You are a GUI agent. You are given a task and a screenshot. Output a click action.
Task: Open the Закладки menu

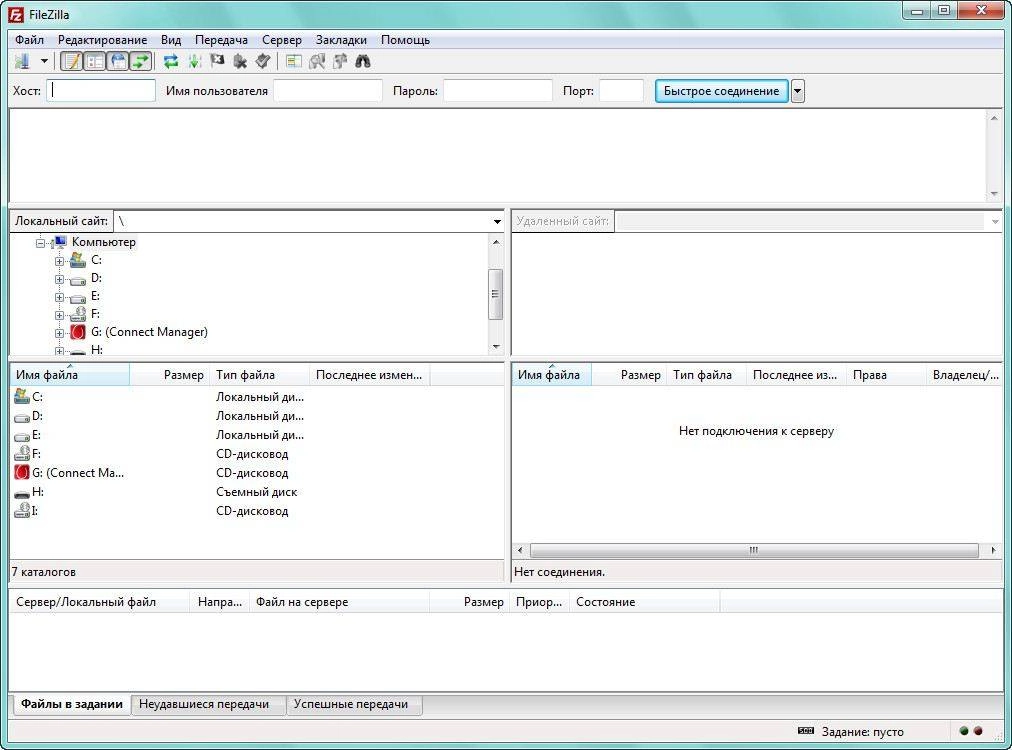[341, 40]
